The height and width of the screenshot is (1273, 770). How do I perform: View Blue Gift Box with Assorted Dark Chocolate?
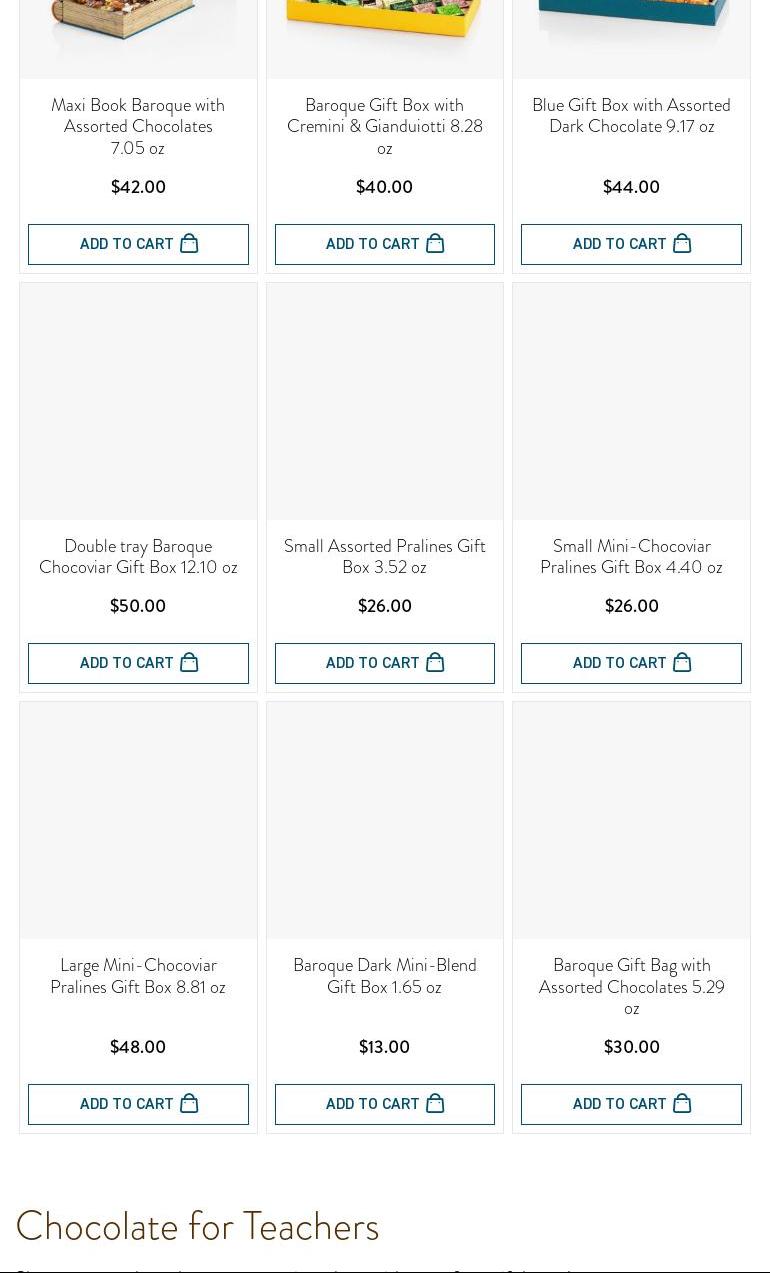(631, 116)
